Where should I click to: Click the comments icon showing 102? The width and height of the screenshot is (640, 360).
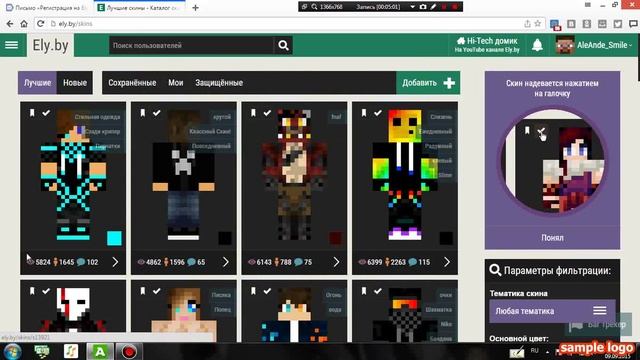(x=81, y=262)
